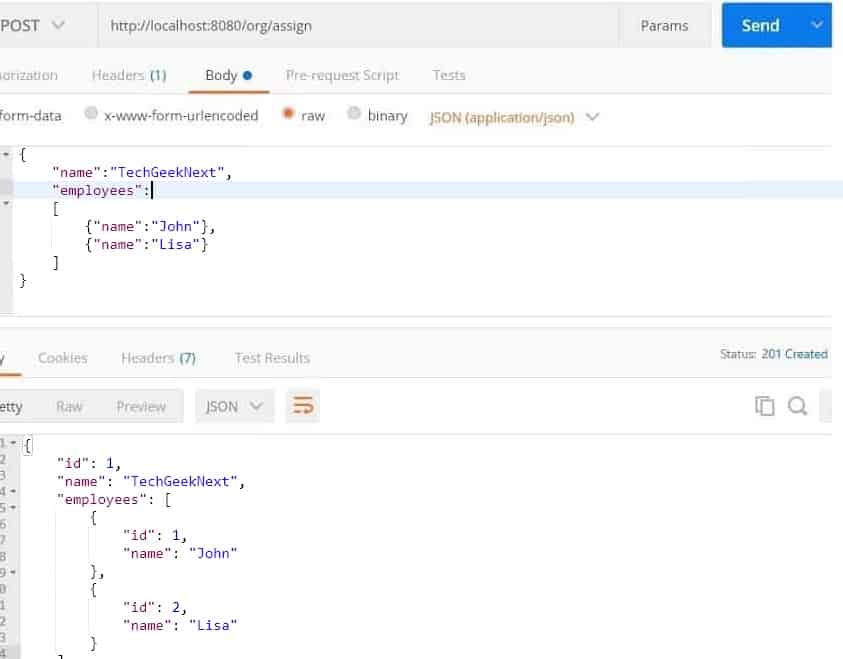Viewport: 843px width, 659px height.
Task: Select the Body tab
Action: click(228, 75)
